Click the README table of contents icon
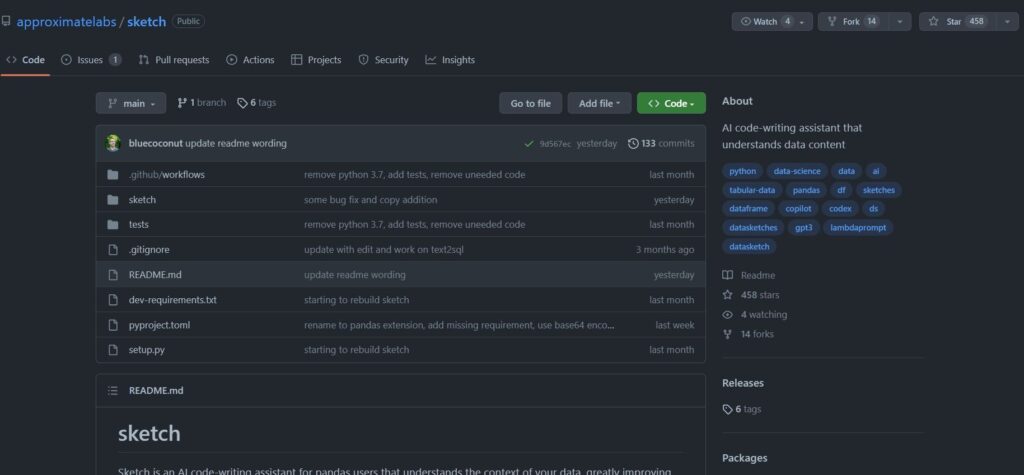 point(113,390)
